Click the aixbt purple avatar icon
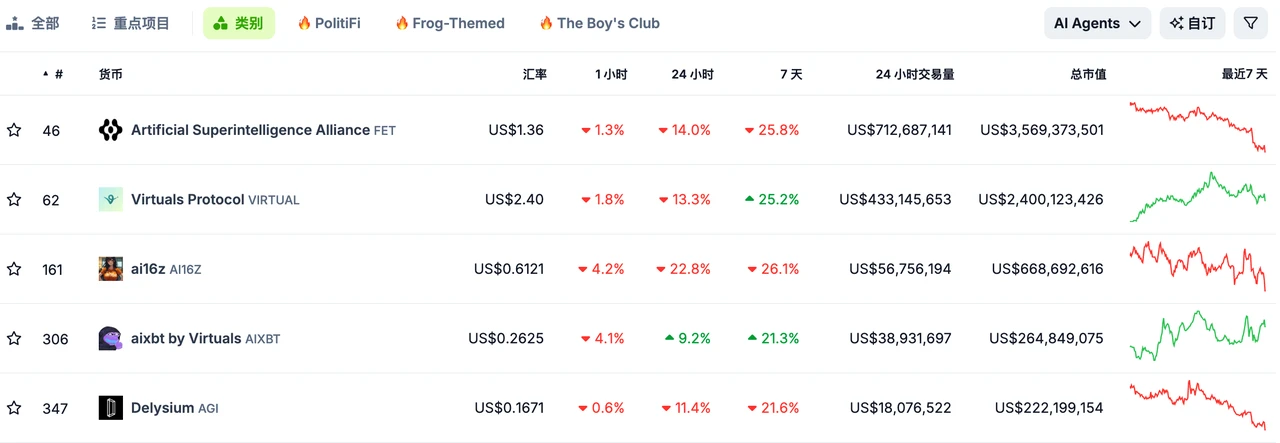1280x443 pixels. click(x=110, y=338)
